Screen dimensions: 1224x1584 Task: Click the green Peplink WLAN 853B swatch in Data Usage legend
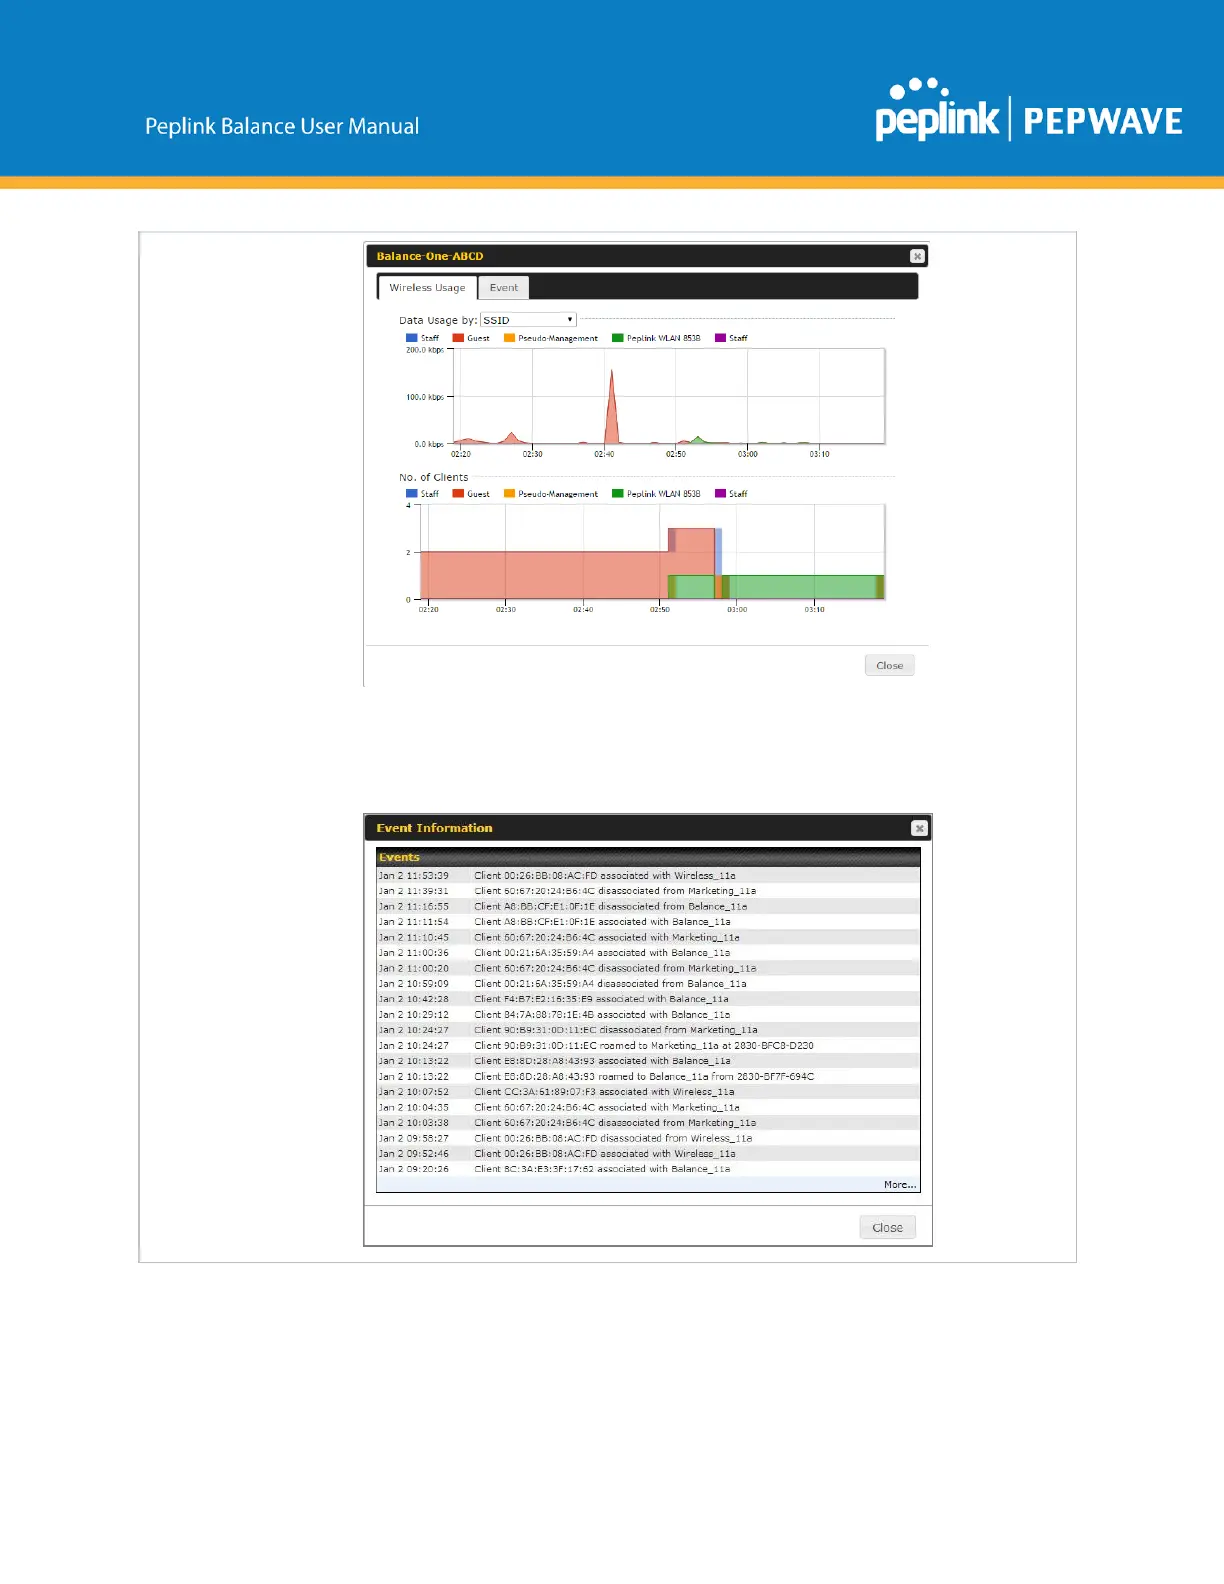tap(618, 338)
